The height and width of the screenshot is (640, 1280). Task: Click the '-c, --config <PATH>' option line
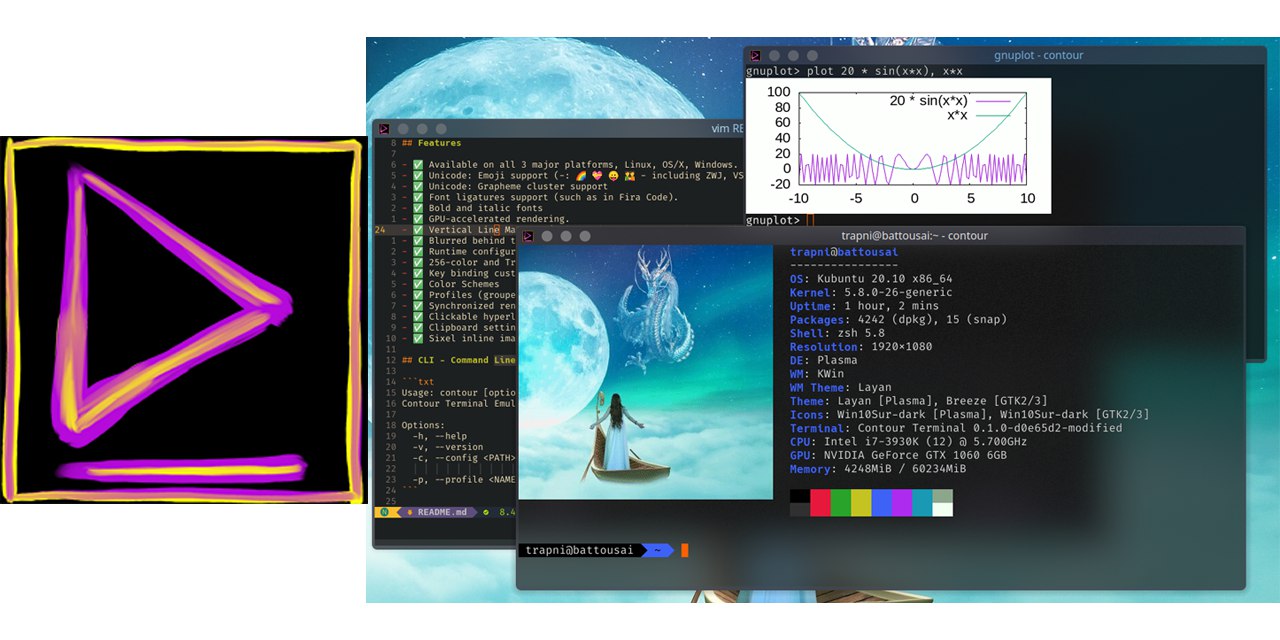(465, 458)
